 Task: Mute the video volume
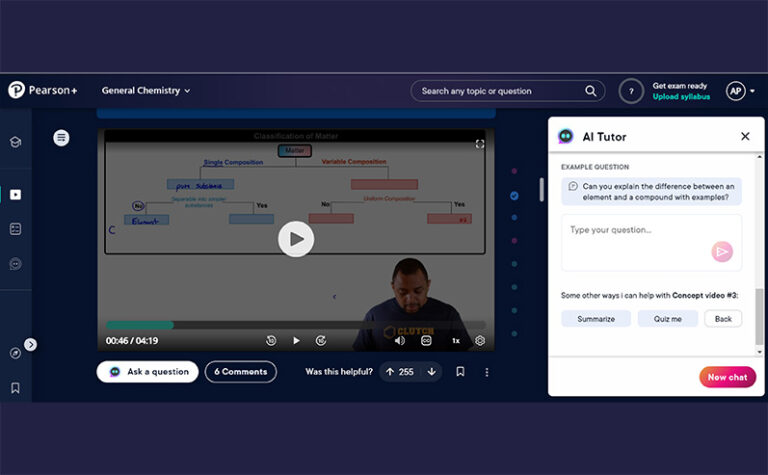coord(400,340)
